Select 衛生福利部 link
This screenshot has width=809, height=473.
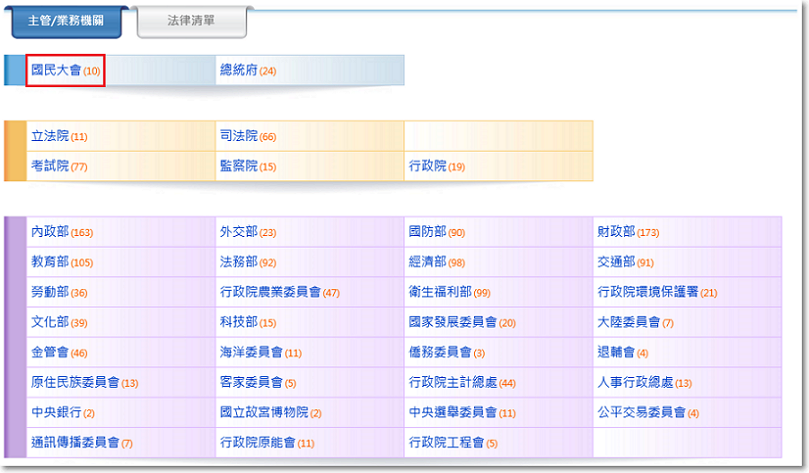pyautogui.click(x=440, y=292)
